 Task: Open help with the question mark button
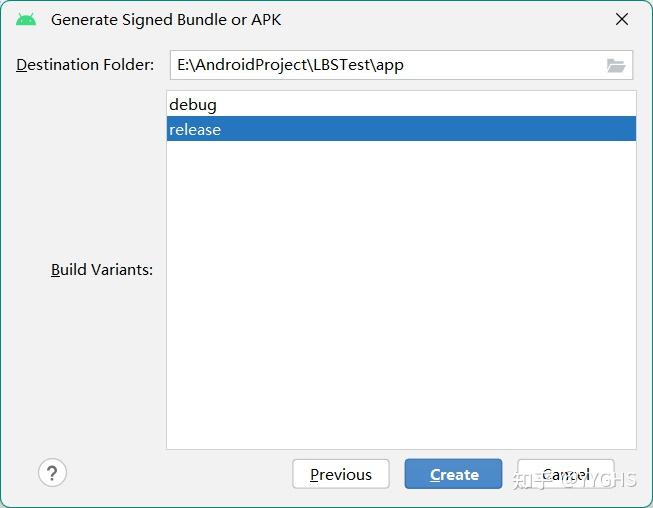pyautogui.click(x=52, y=473)
